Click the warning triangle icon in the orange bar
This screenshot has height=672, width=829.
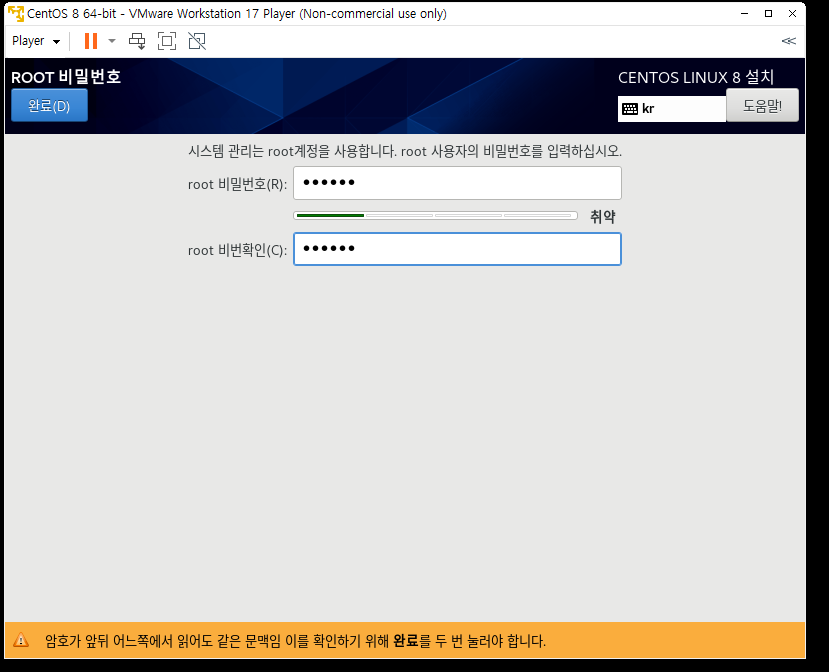pyautogui.click(x=21, y=640)
